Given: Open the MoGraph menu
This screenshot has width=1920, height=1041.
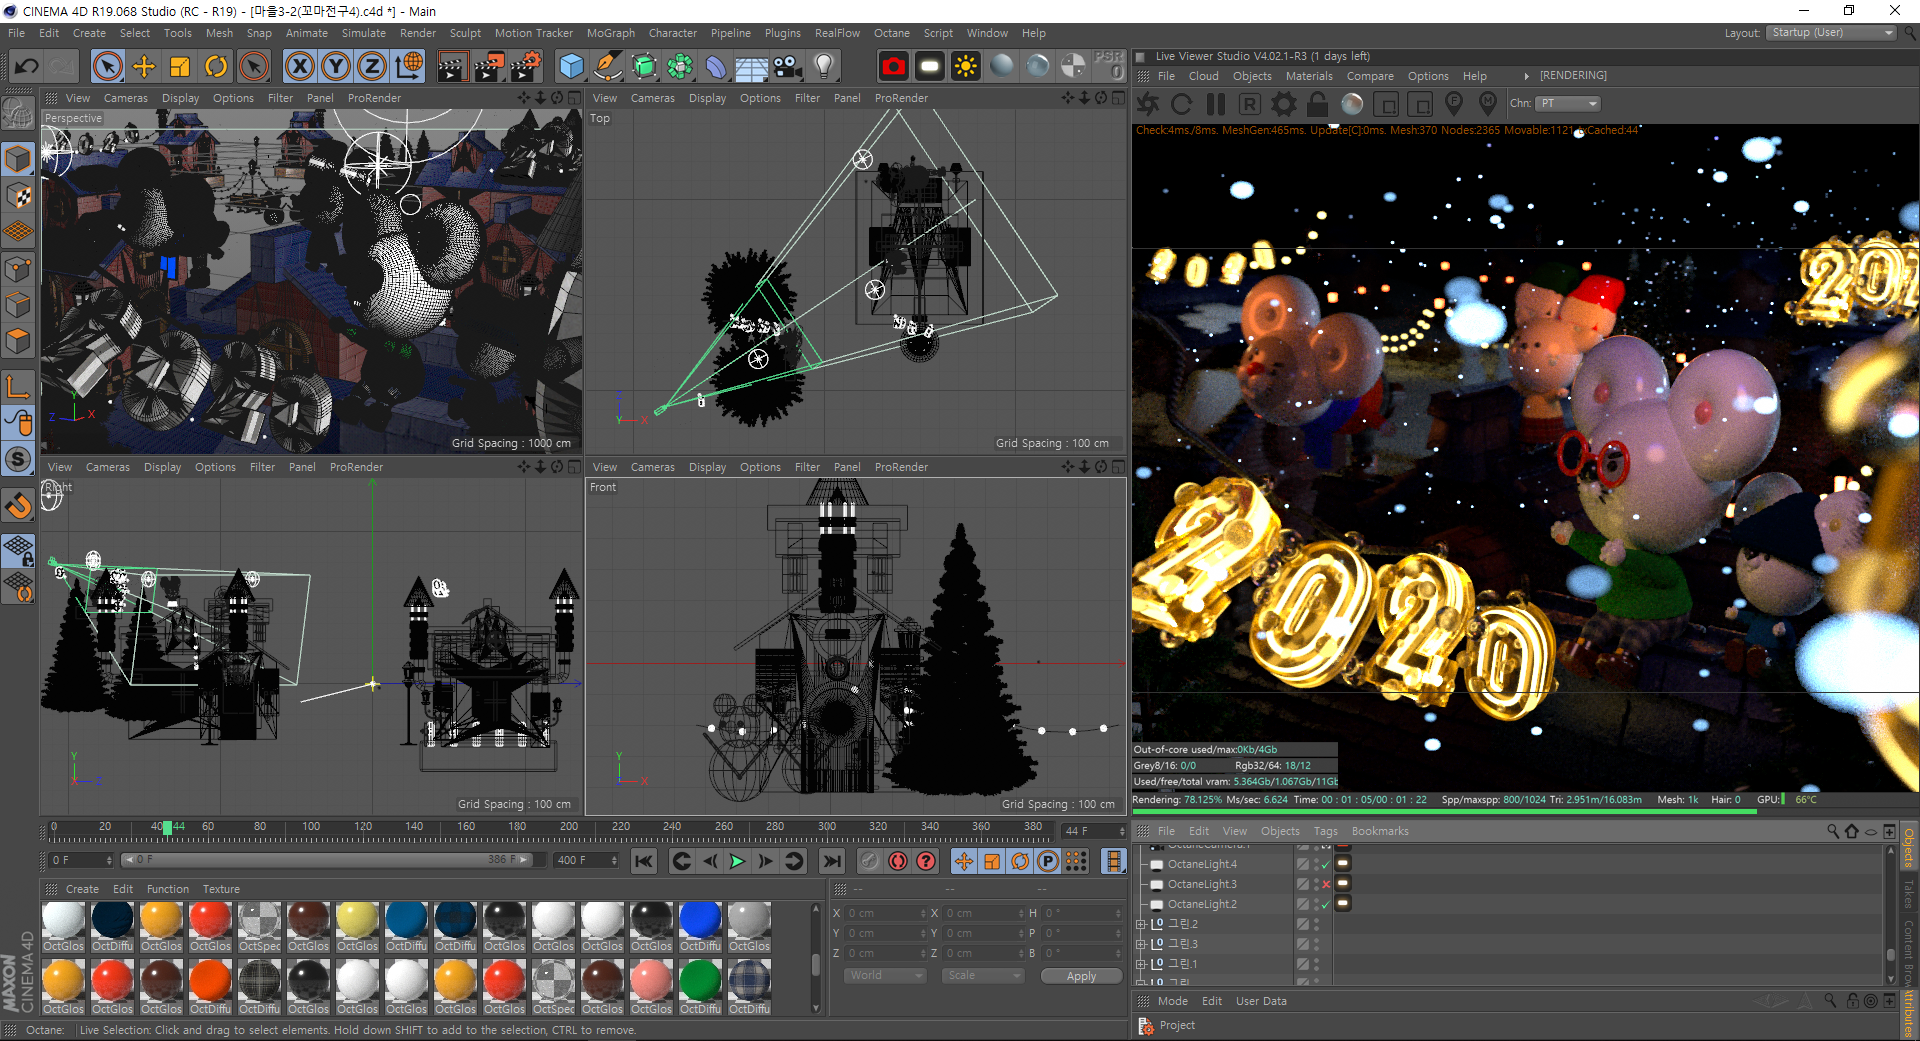Looking at the screenshot, I should coord(610,33).
